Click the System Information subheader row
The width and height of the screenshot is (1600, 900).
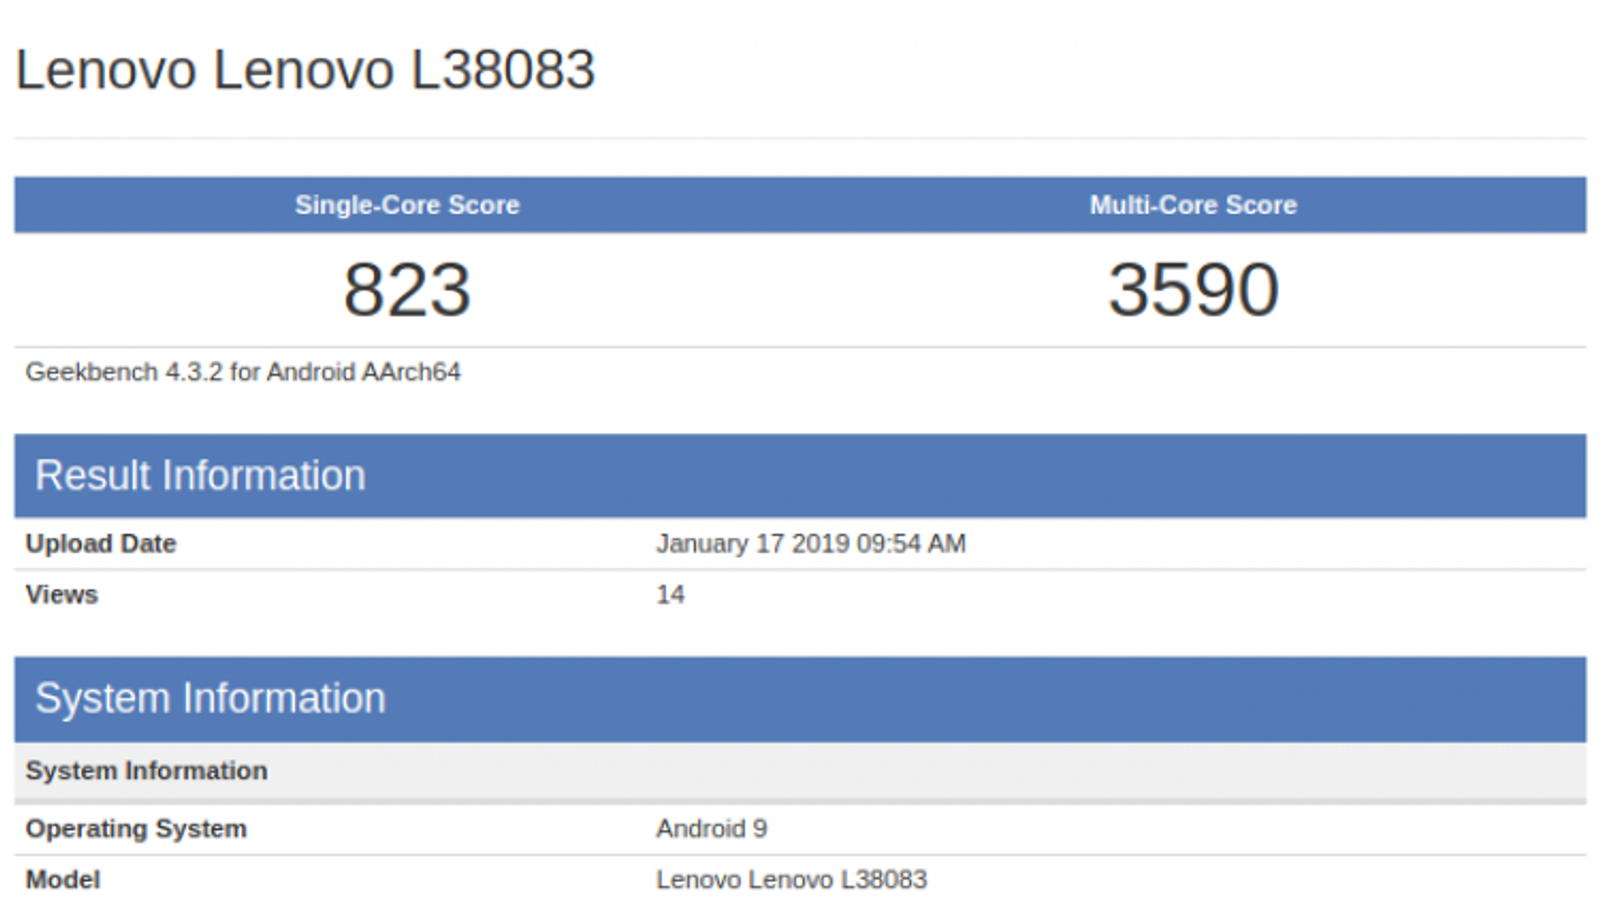coord(146,770)
